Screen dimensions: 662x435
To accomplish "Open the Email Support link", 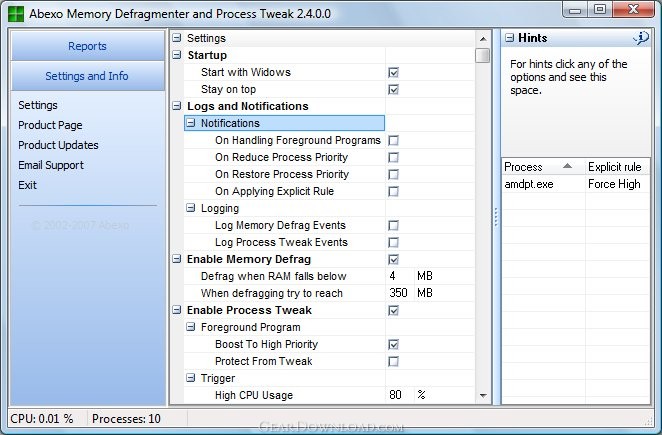I will pyautogui.click(x=51, y=165).
